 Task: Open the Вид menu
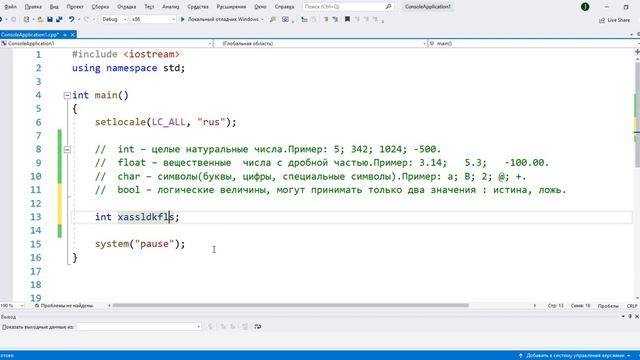[54, 7]
